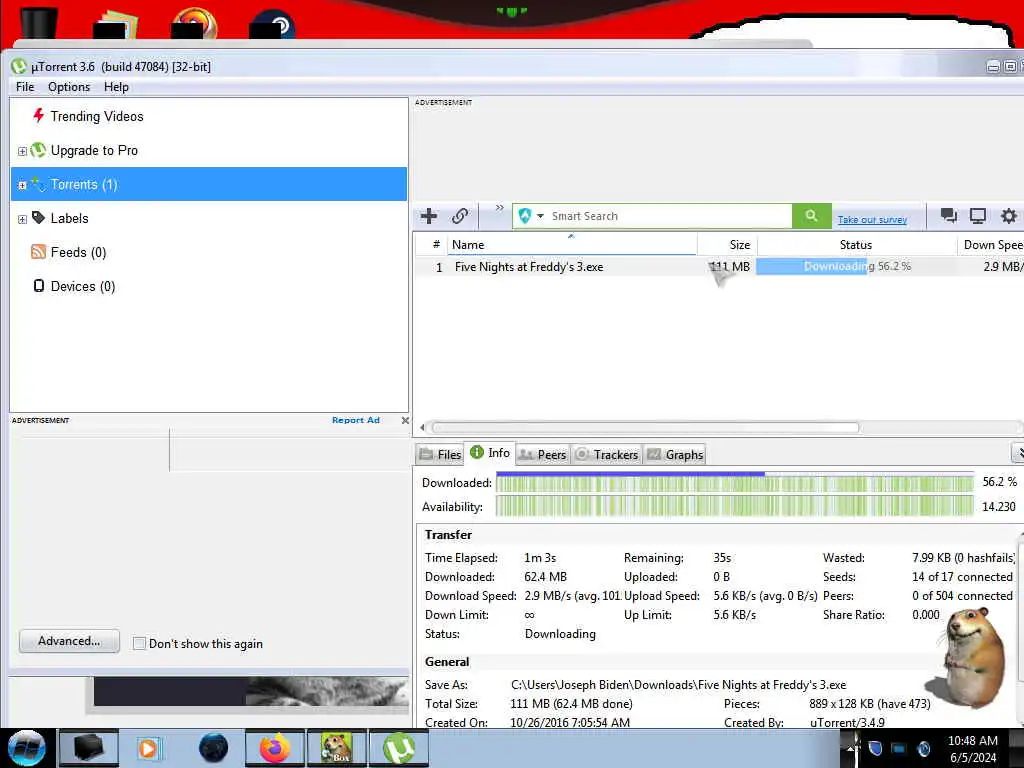The width and height of the screenshot is (1024, 768).
Task: Click the Availability pieces bar
Action: pos(735,506)
